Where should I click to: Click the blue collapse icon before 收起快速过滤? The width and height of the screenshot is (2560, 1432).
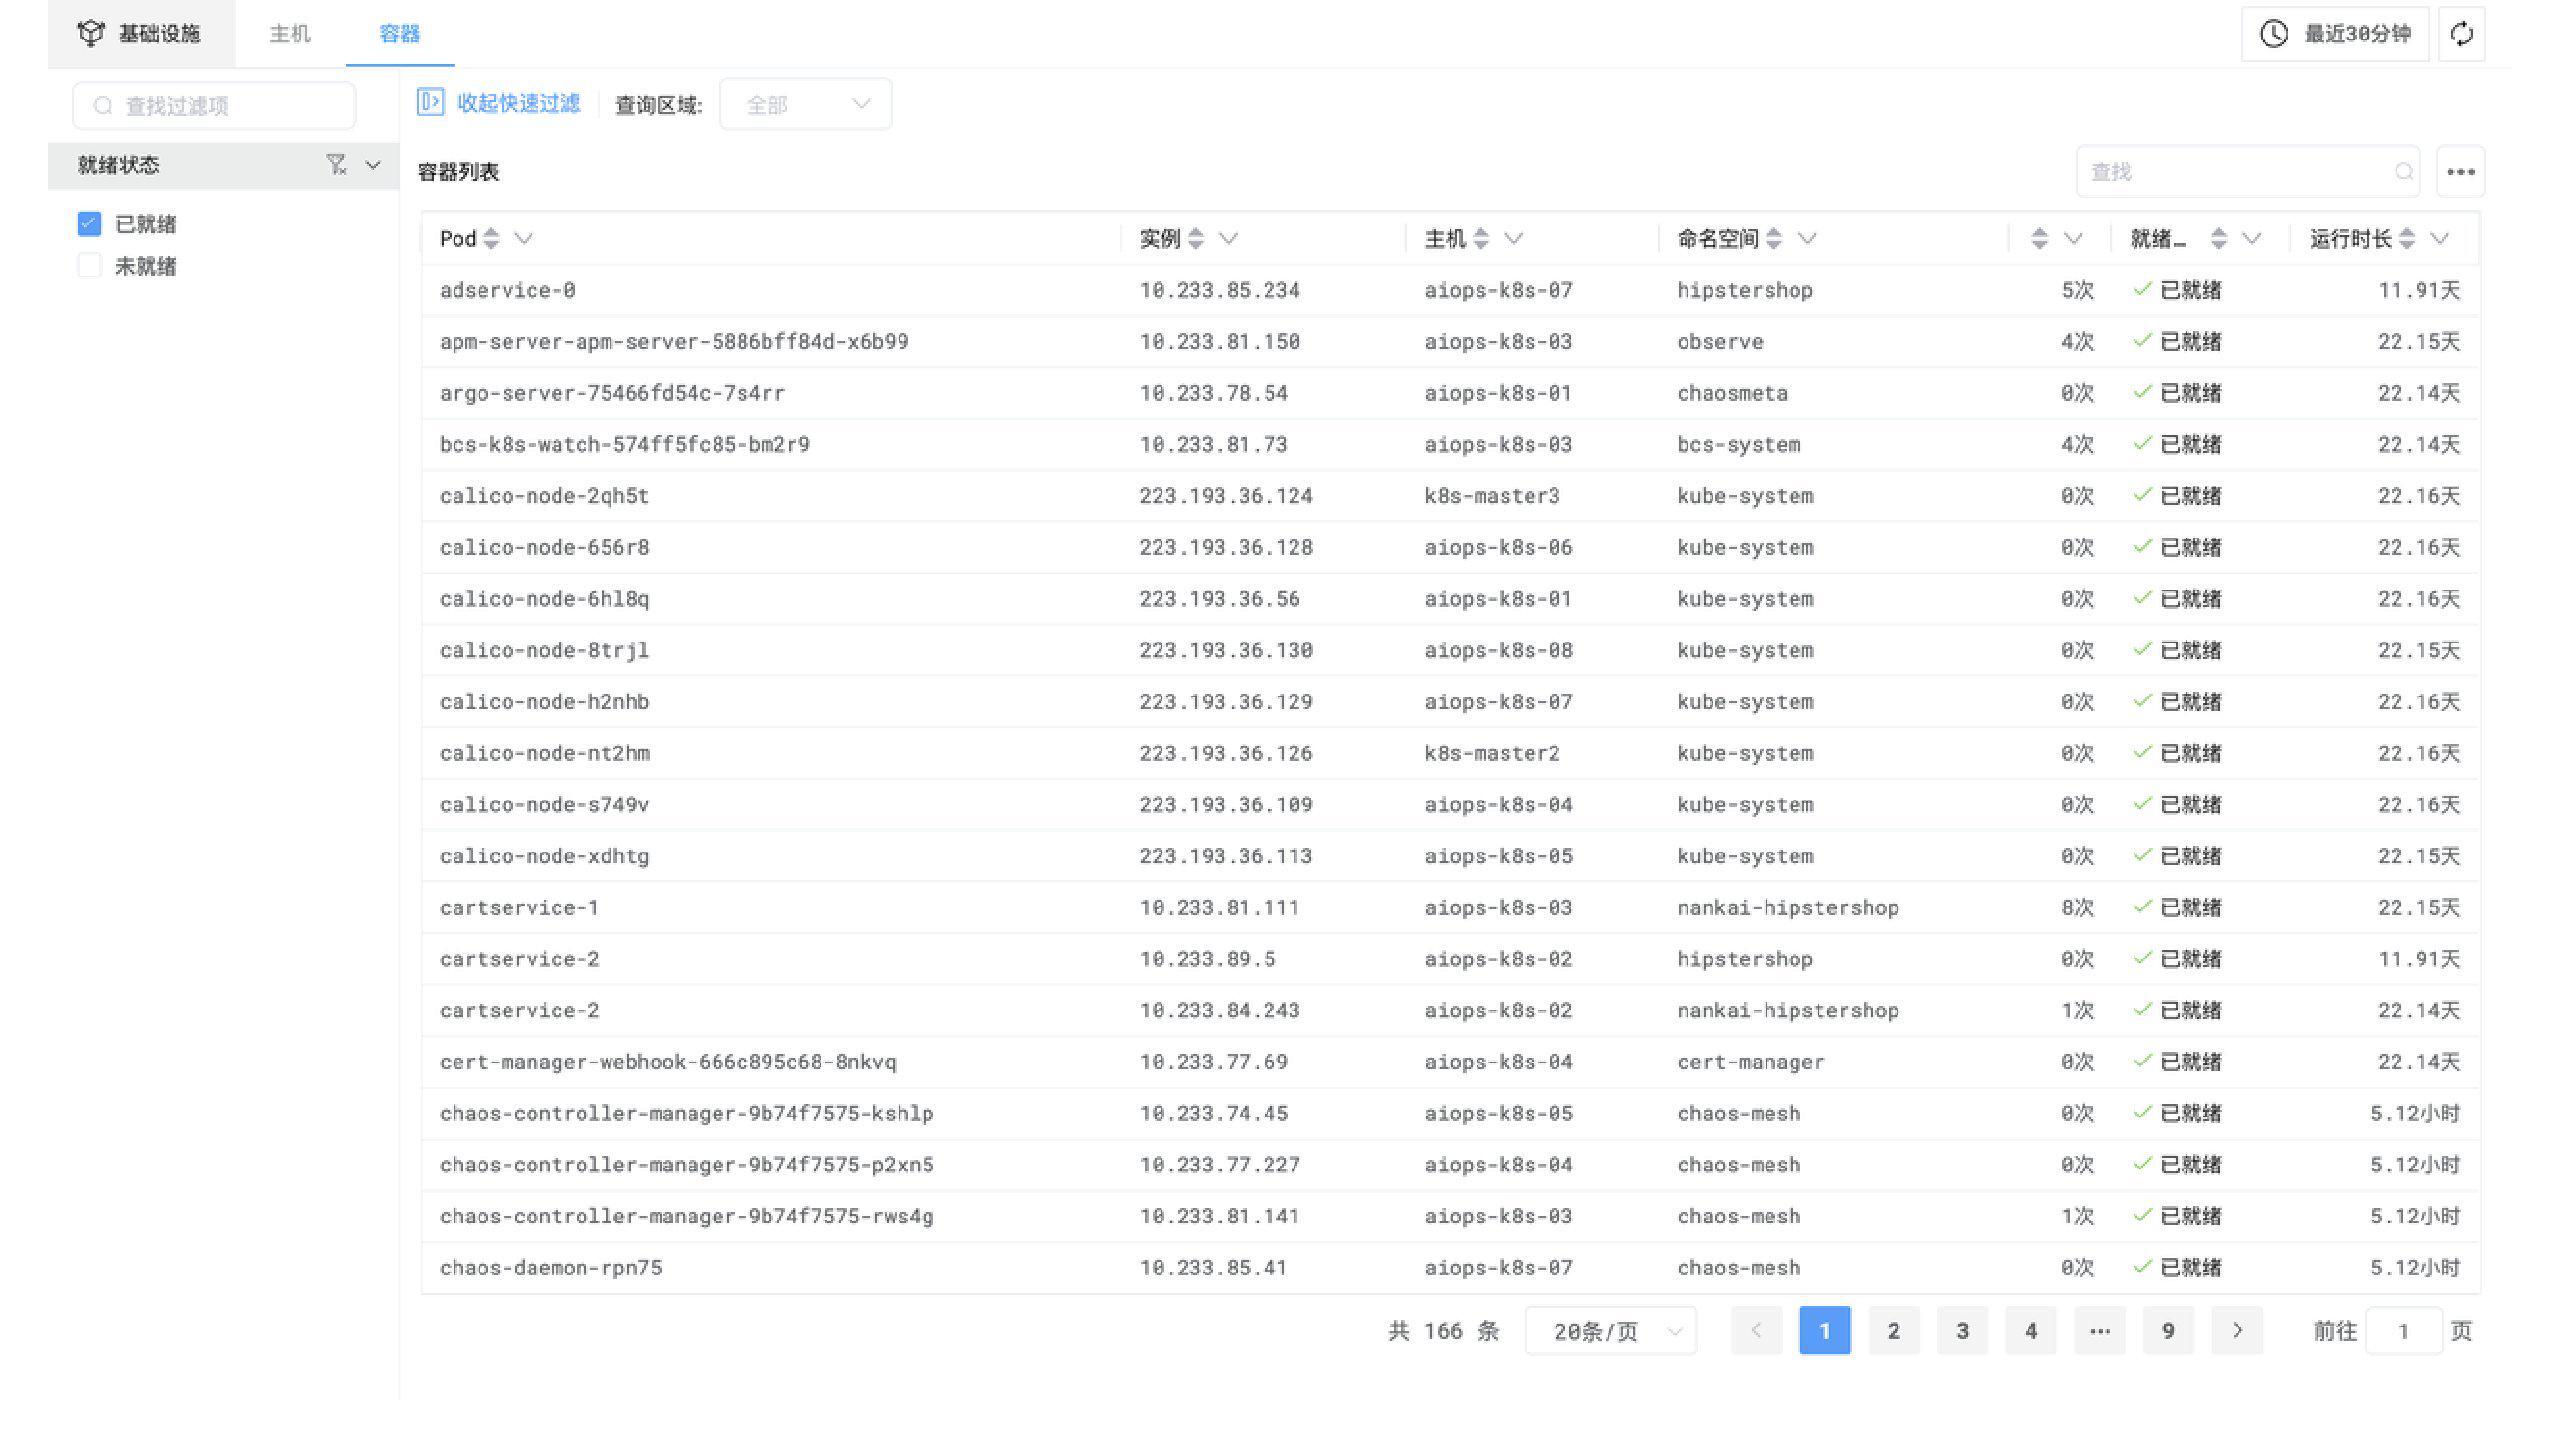pyautogui.click(x=430, y=103)
